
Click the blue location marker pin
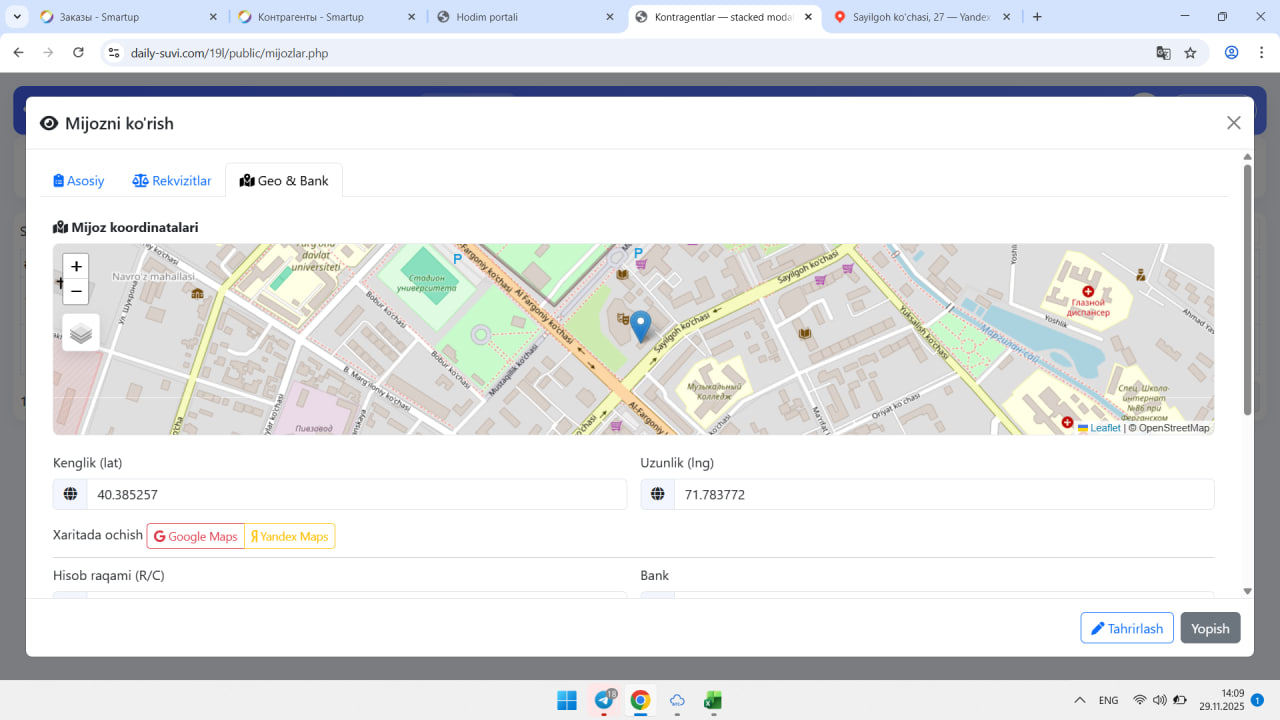coord(641,325)
